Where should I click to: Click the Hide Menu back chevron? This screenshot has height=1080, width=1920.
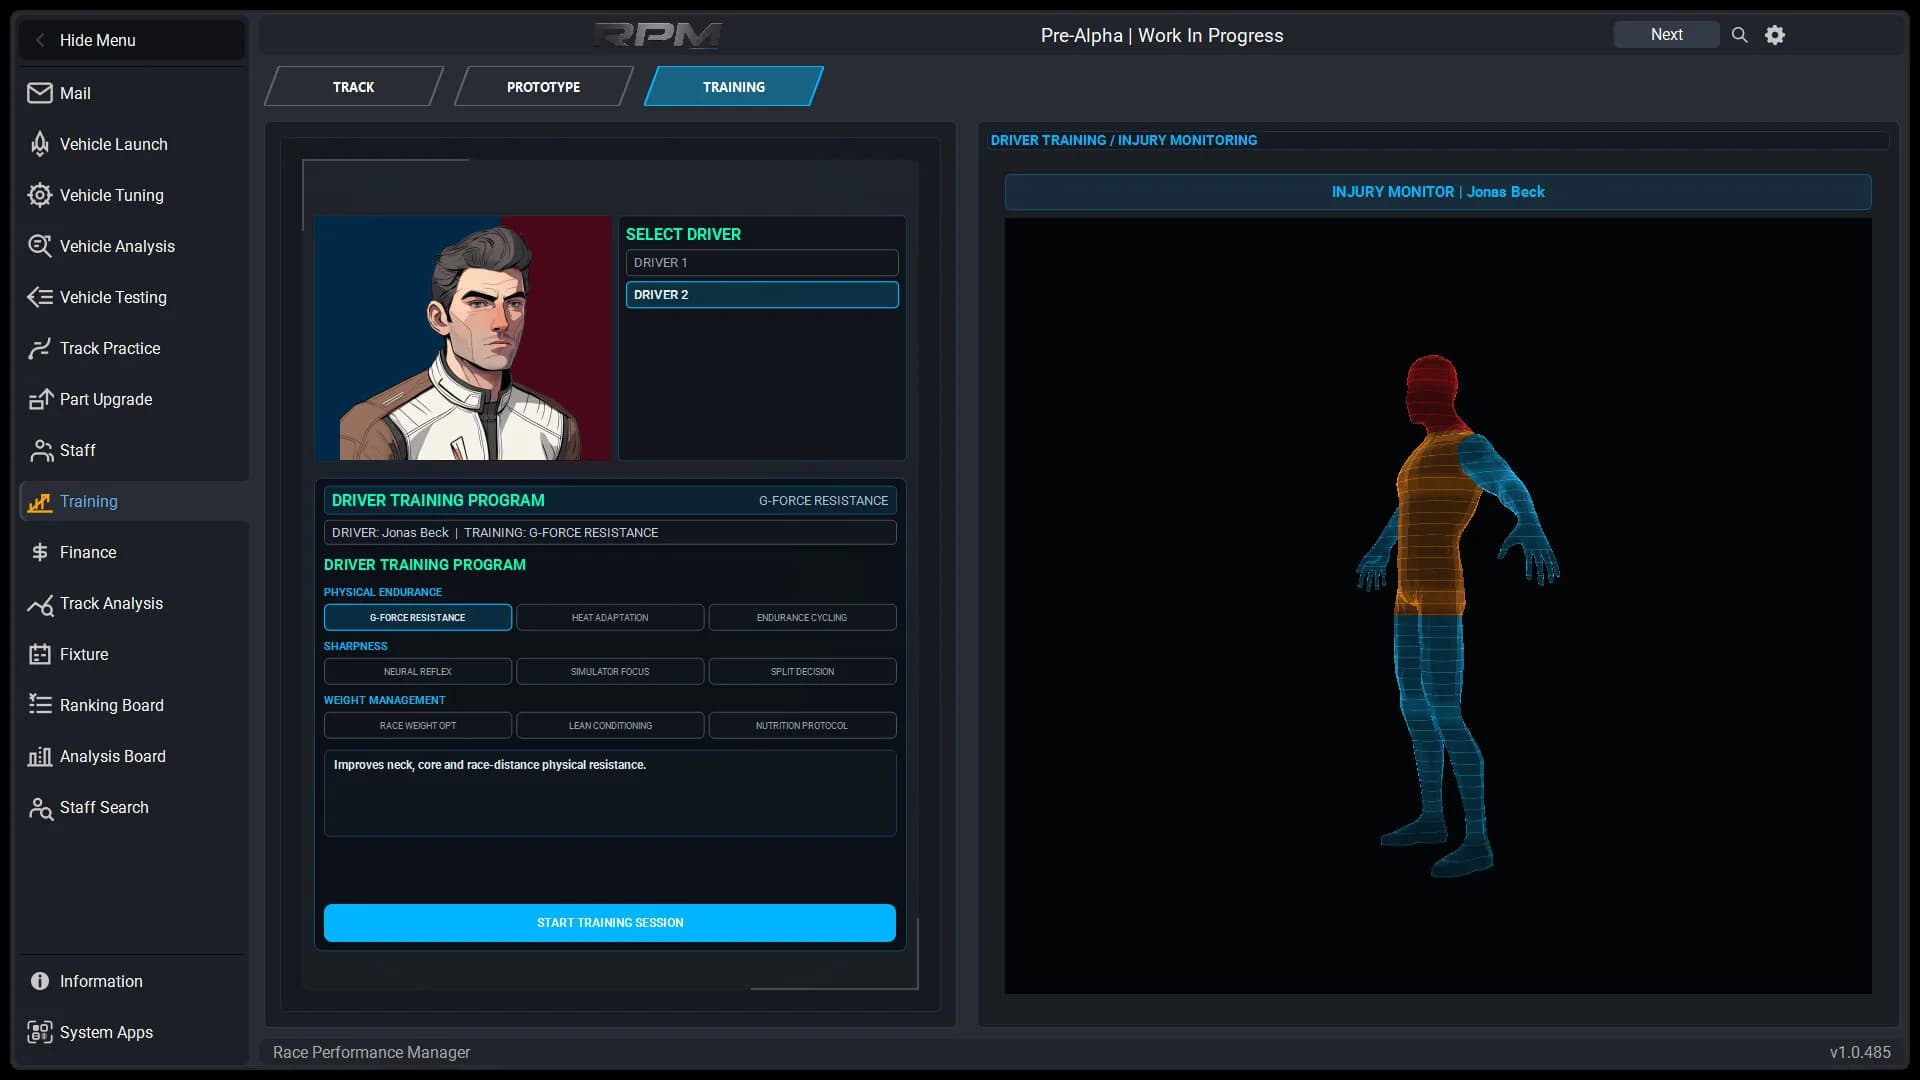click(x=40, y=40)
